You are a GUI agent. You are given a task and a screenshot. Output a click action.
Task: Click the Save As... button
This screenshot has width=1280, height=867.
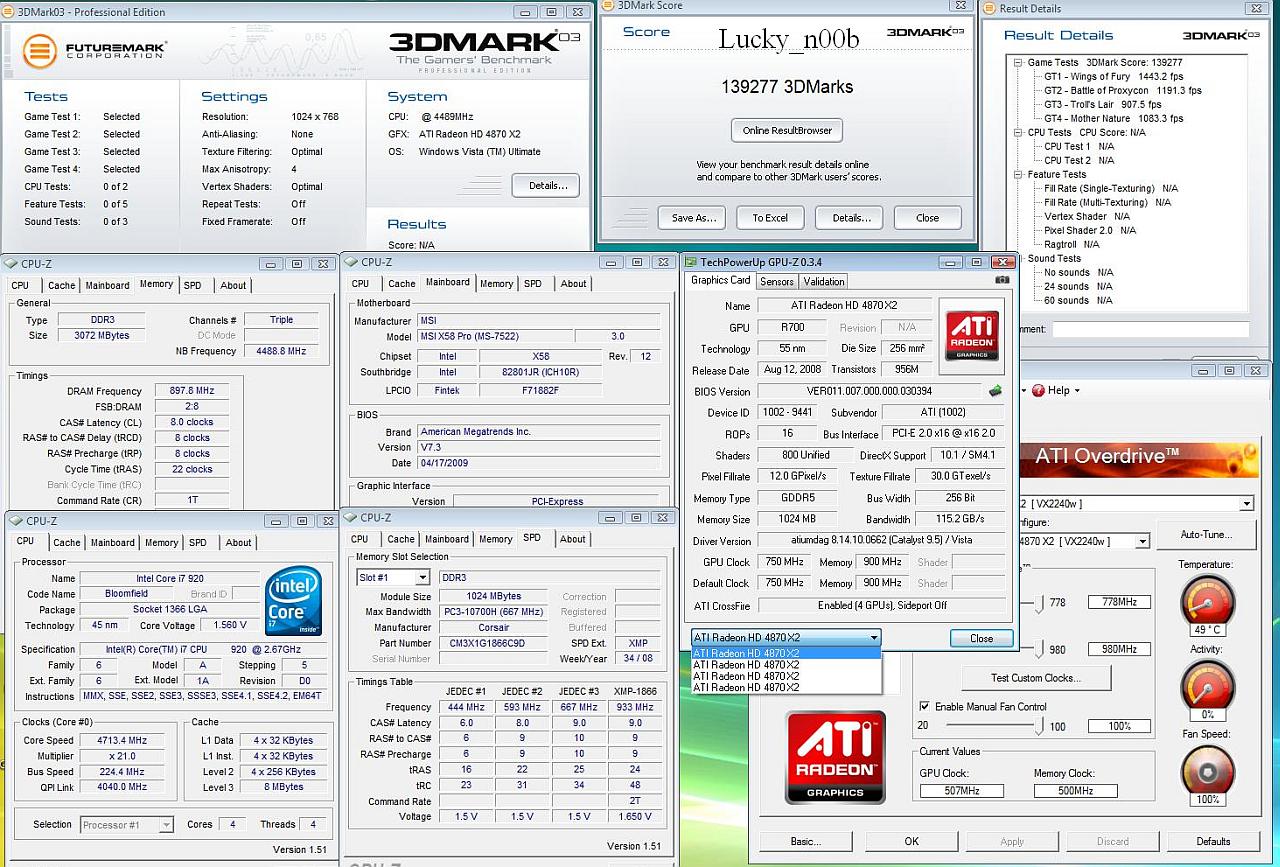(x=691, y=218)
